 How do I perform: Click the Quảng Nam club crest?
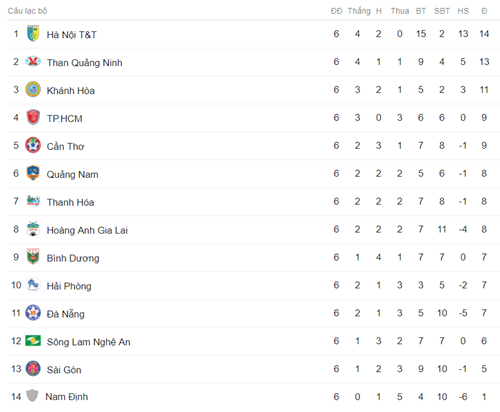33,173
